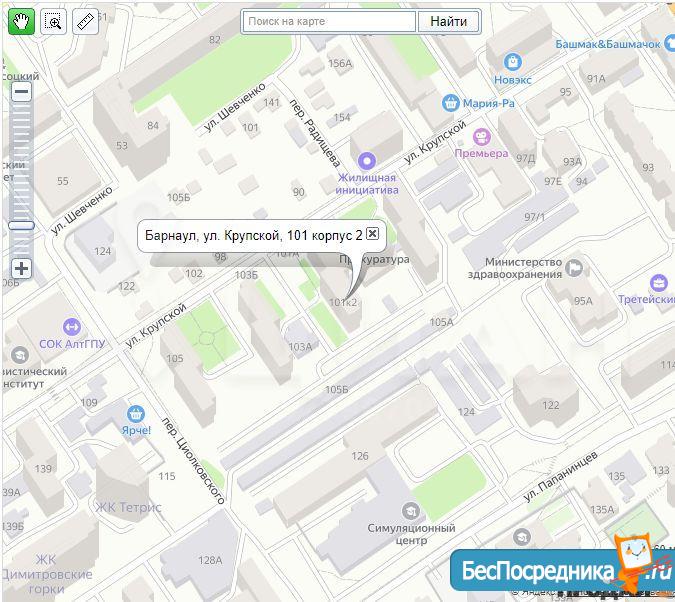Activate the zoom-to-area magnifier tool
675x602 pixels.
click(53, 21)
